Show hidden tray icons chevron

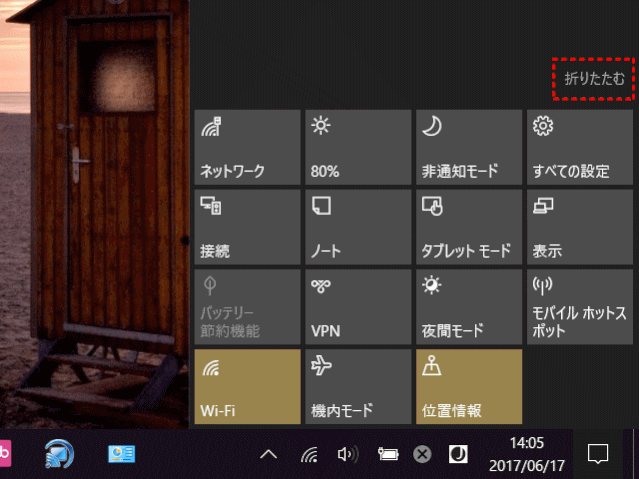tap(269, 454)
